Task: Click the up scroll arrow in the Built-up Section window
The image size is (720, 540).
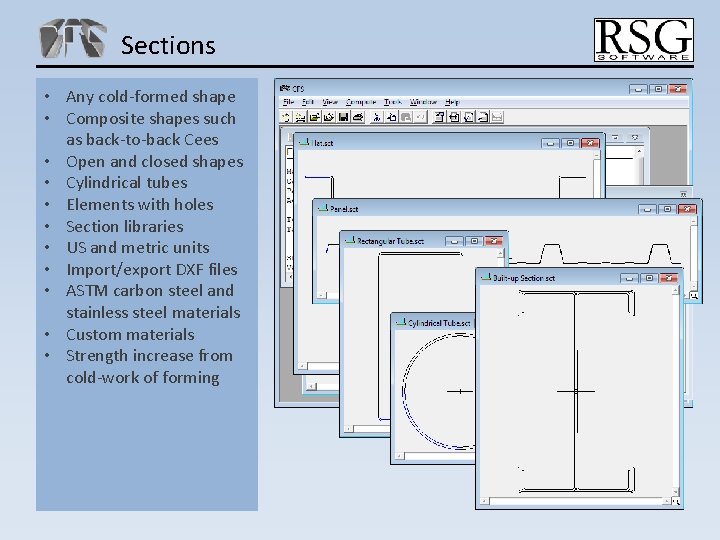Action: 675,291
